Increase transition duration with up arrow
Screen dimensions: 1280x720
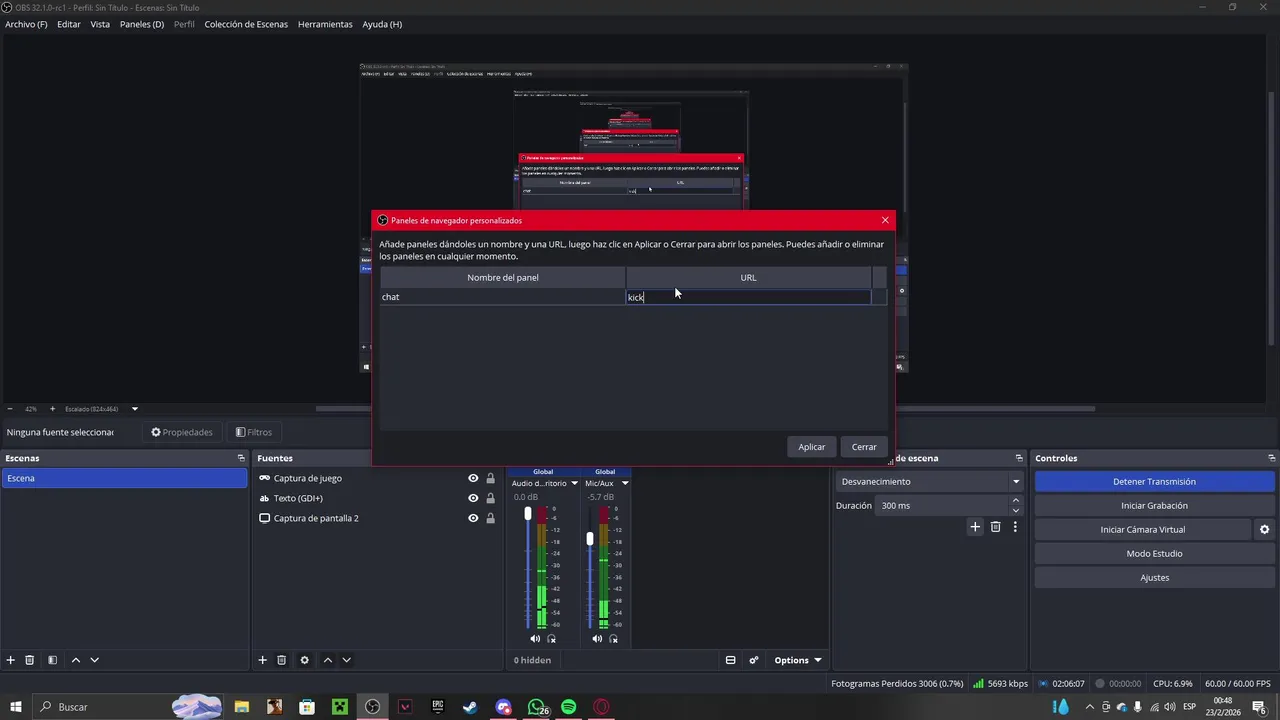pos(1016,501)
